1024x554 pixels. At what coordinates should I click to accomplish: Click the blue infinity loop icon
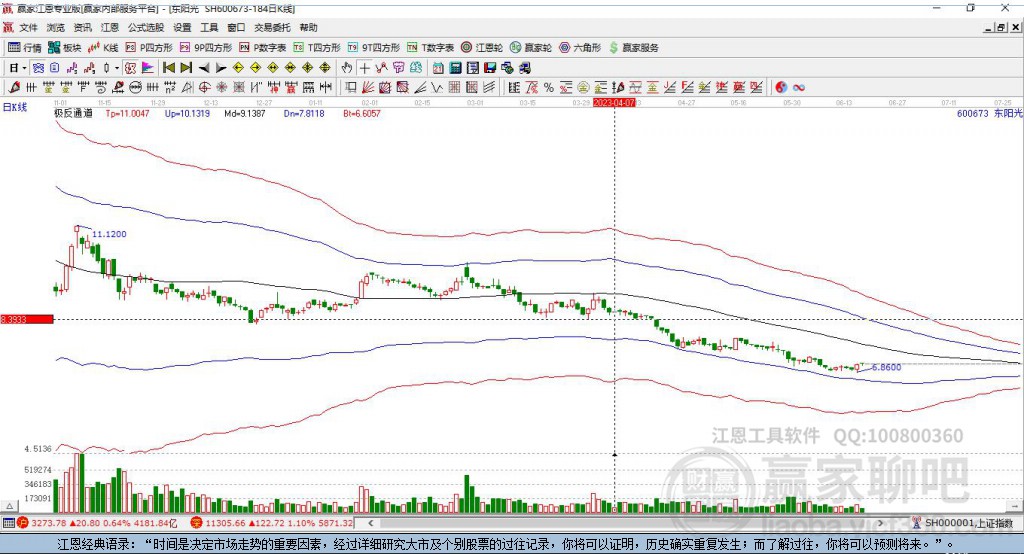point(799,88)
